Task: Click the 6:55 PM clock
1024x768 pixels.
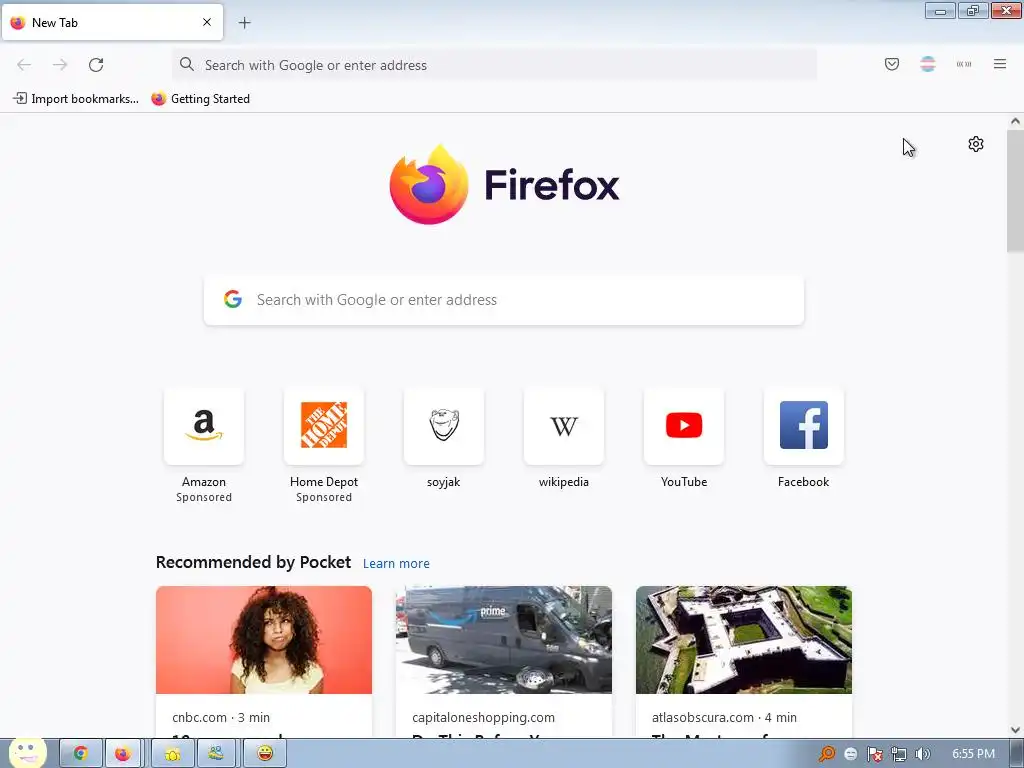Action: 973,754
